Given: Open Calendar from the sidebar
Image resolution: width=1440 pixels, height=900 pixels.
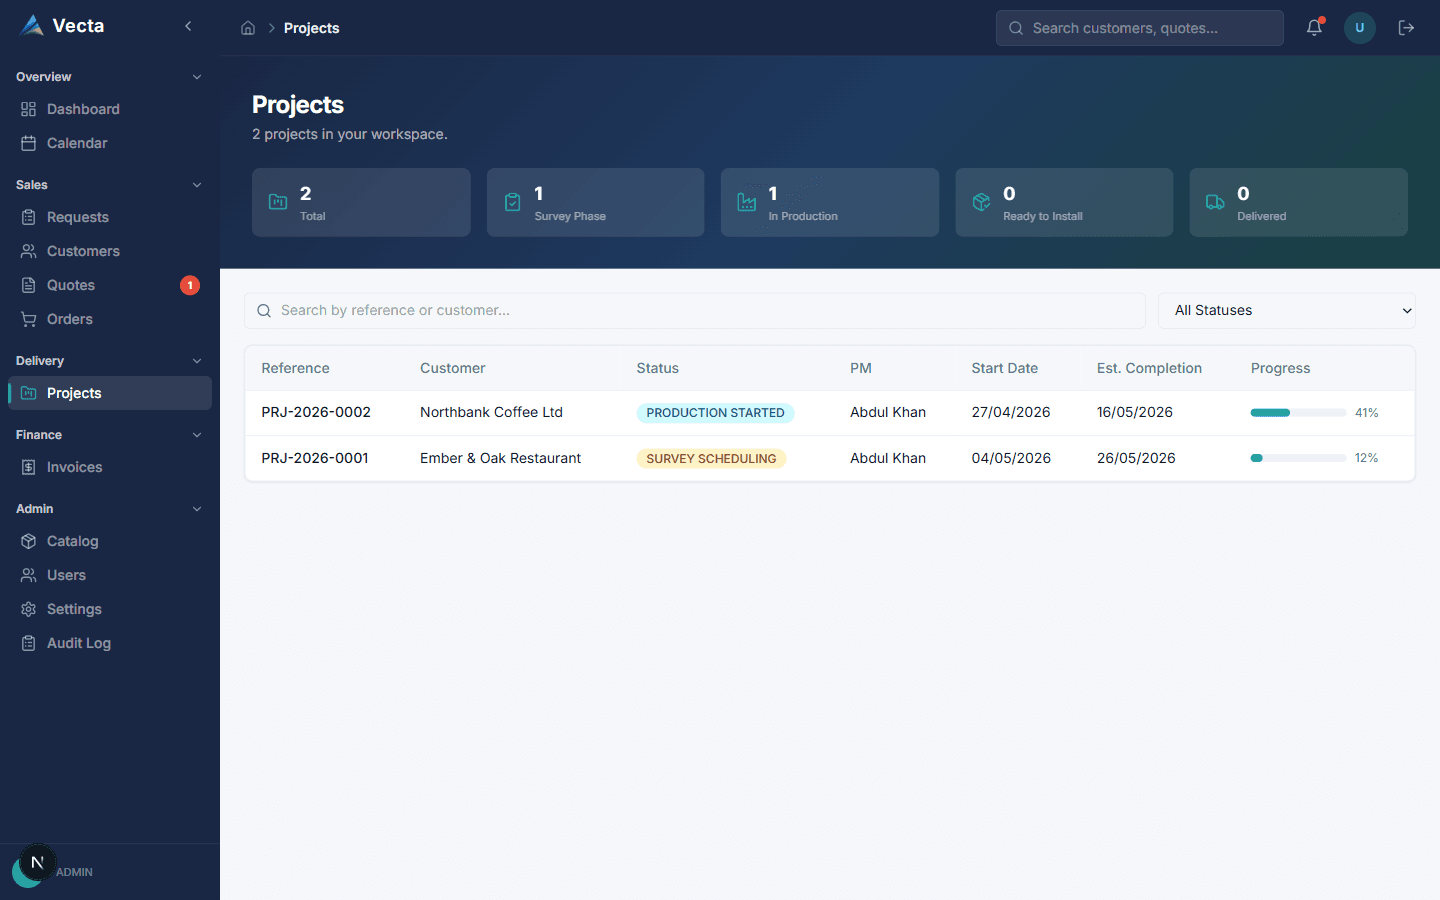Looking at the screenshot, I should point(110,143).
